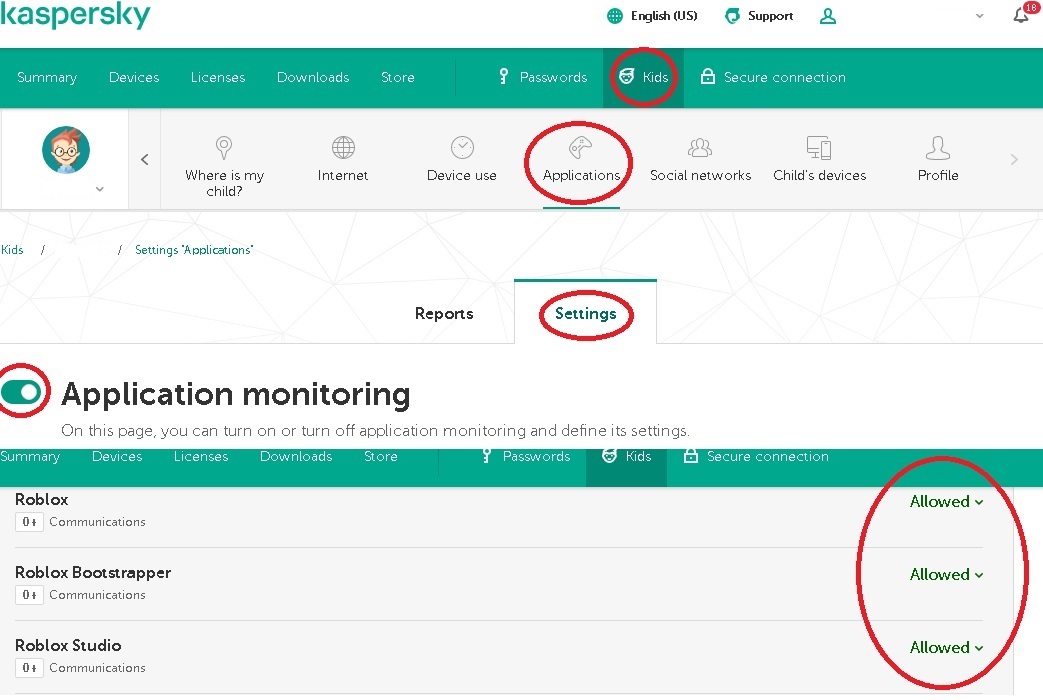
Task: Click the user account profile icon
Action: [x=827, y=16]
